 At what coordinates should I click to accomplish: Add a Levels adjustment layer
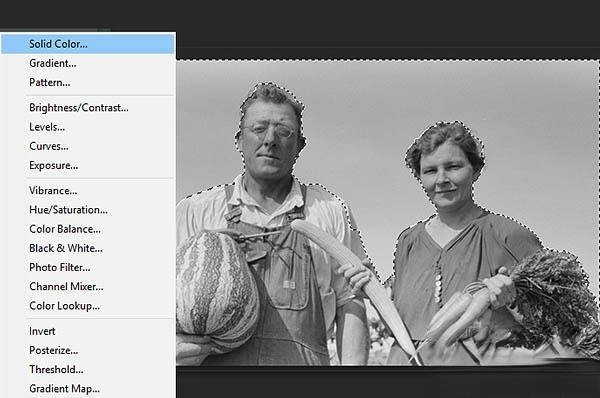pos(88,127)
